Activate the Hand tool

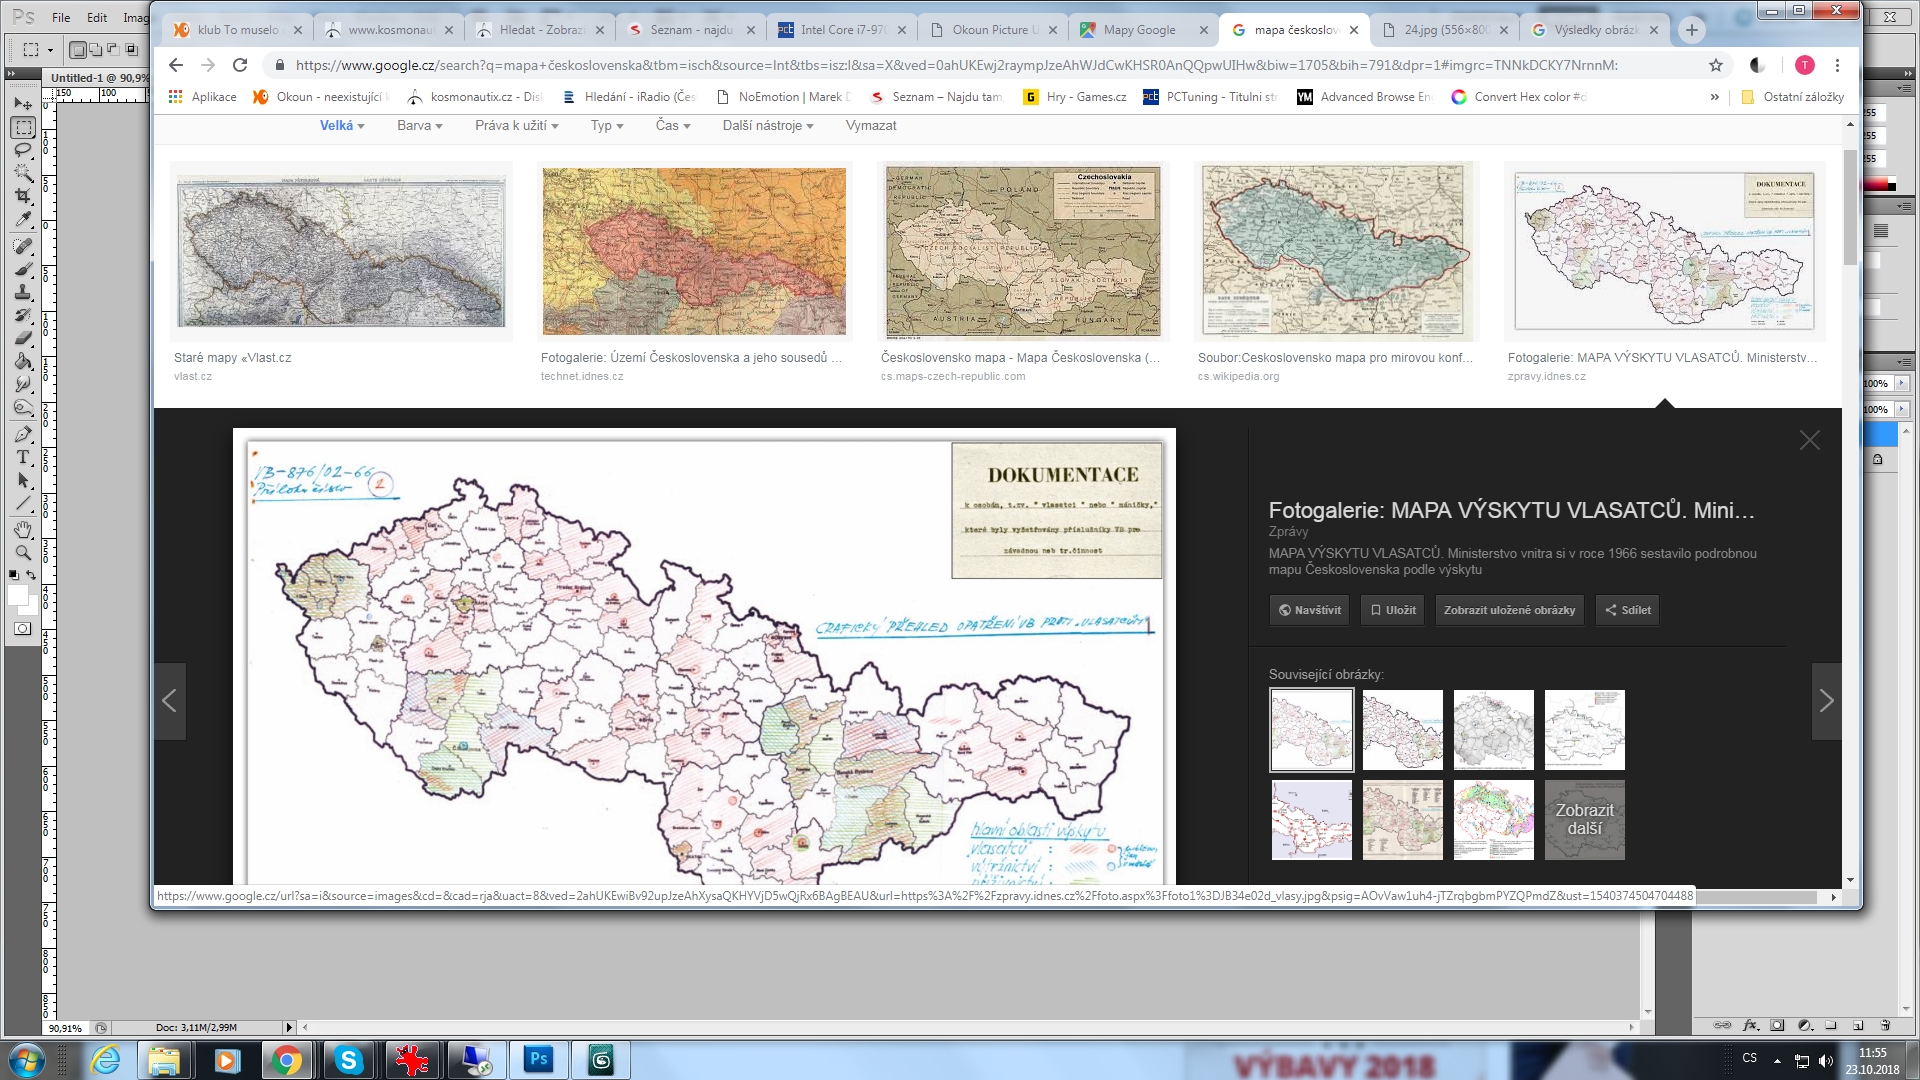(x=23, y=529)
